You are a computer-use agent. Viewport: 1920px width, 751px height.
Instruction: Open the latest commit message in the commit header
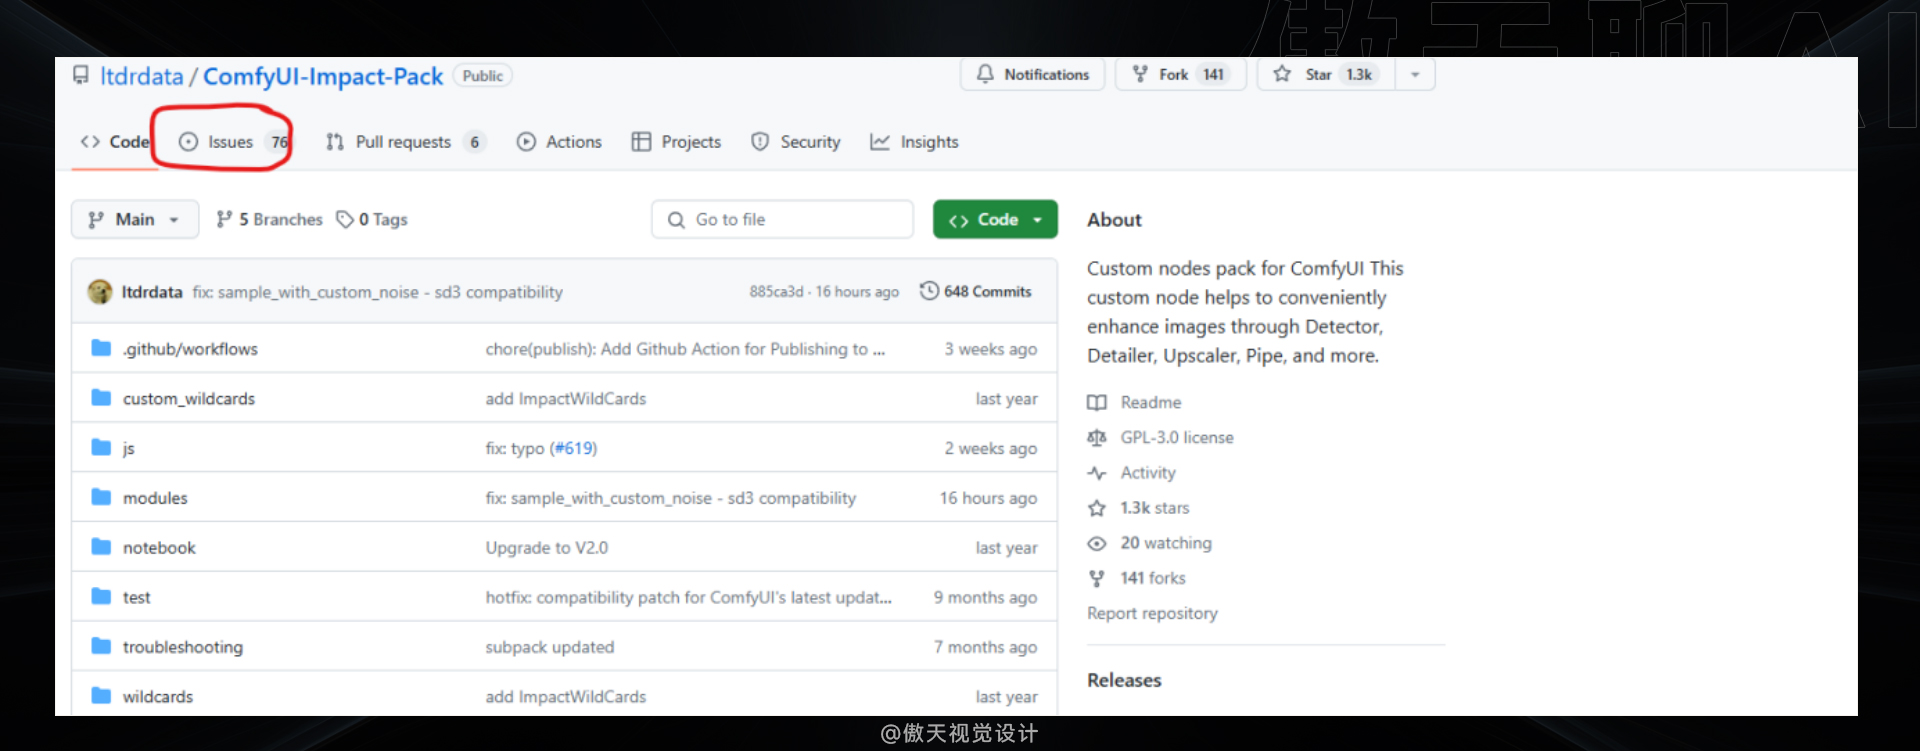click(378, 292)
